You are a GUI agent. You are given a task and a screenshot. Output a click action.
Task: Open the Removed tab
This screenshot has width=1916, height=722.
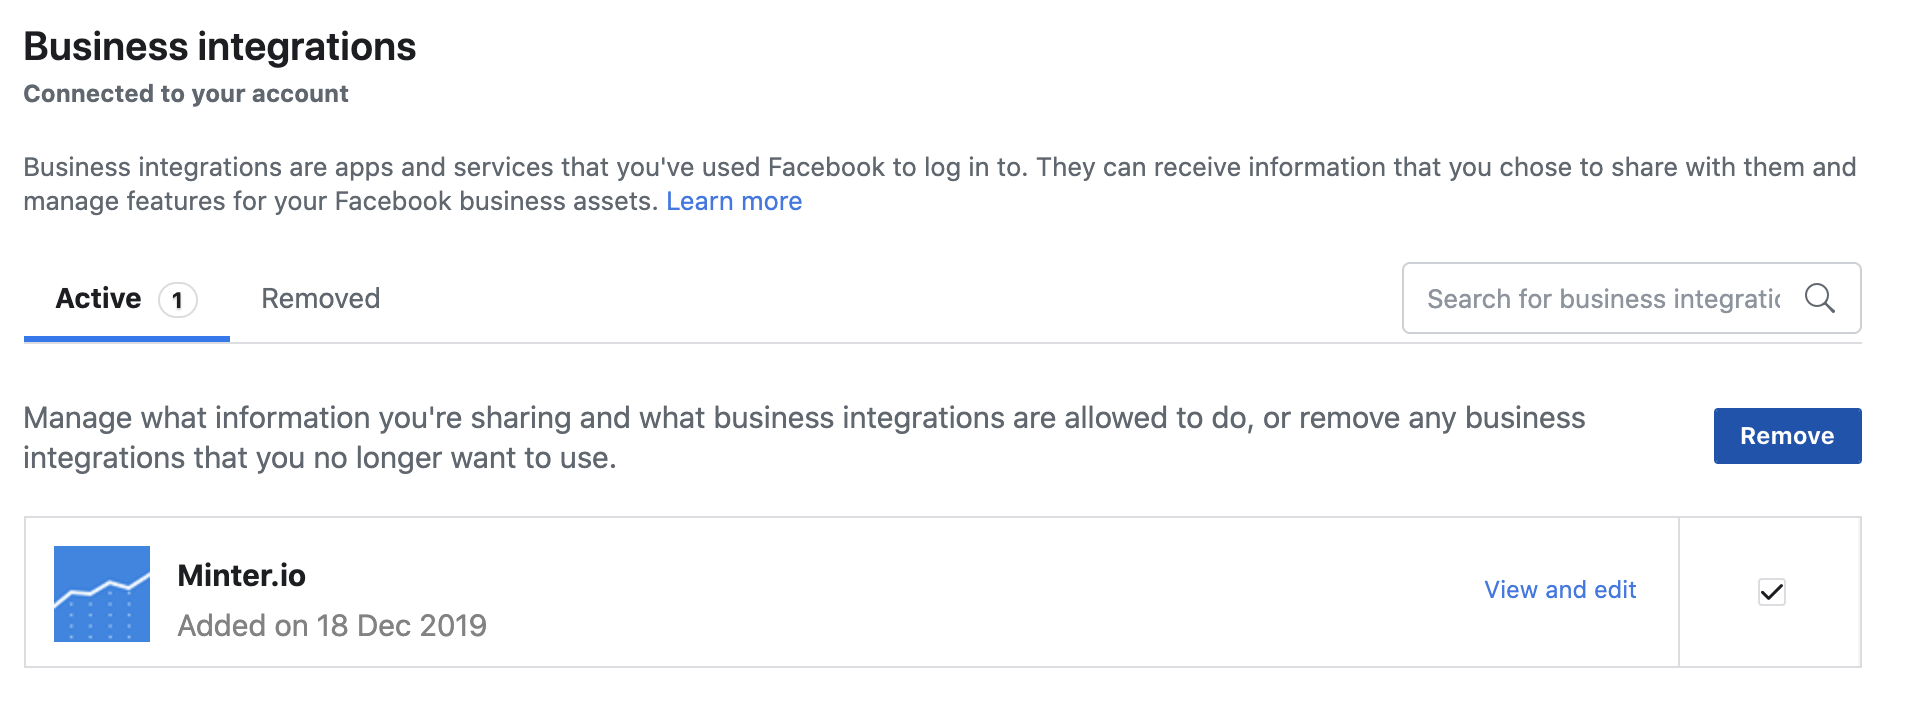[x=320, y=299]
